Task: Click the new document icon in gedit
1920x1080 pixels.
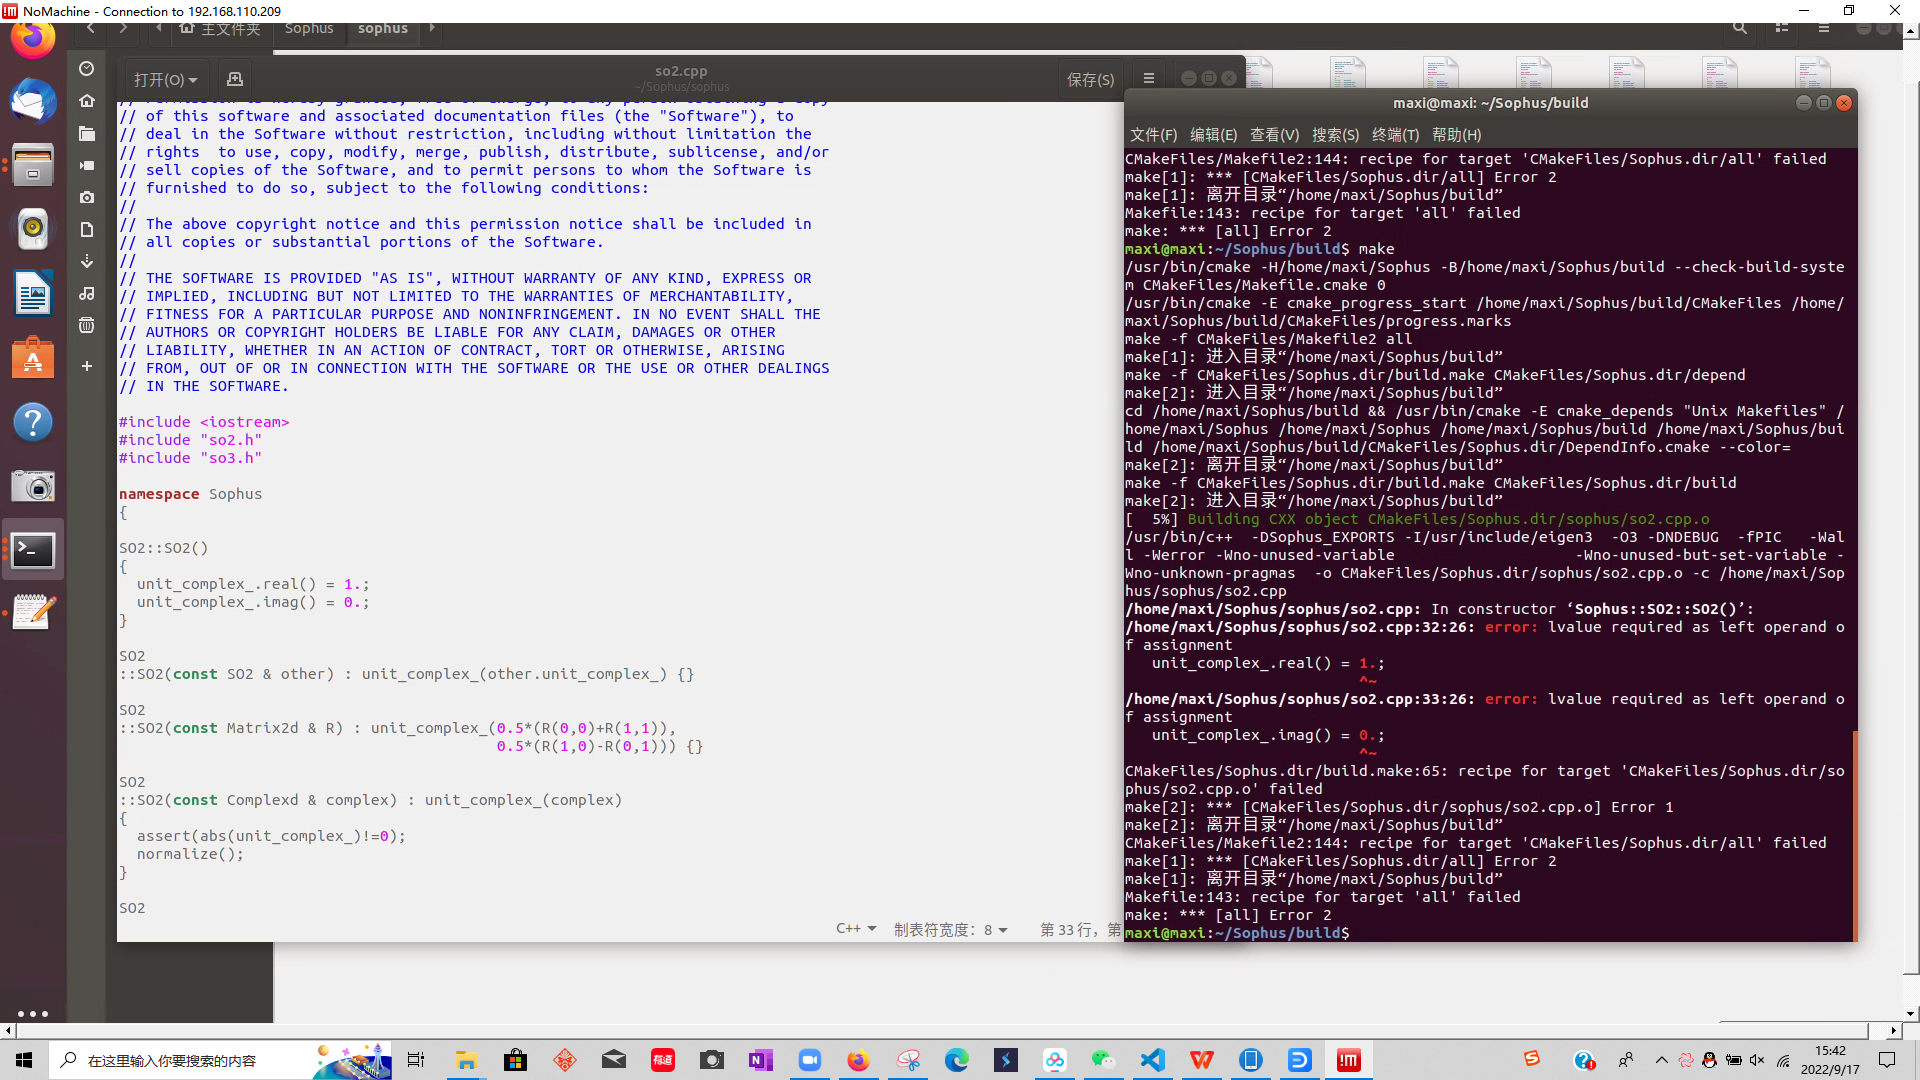Action: coord(235,79)
